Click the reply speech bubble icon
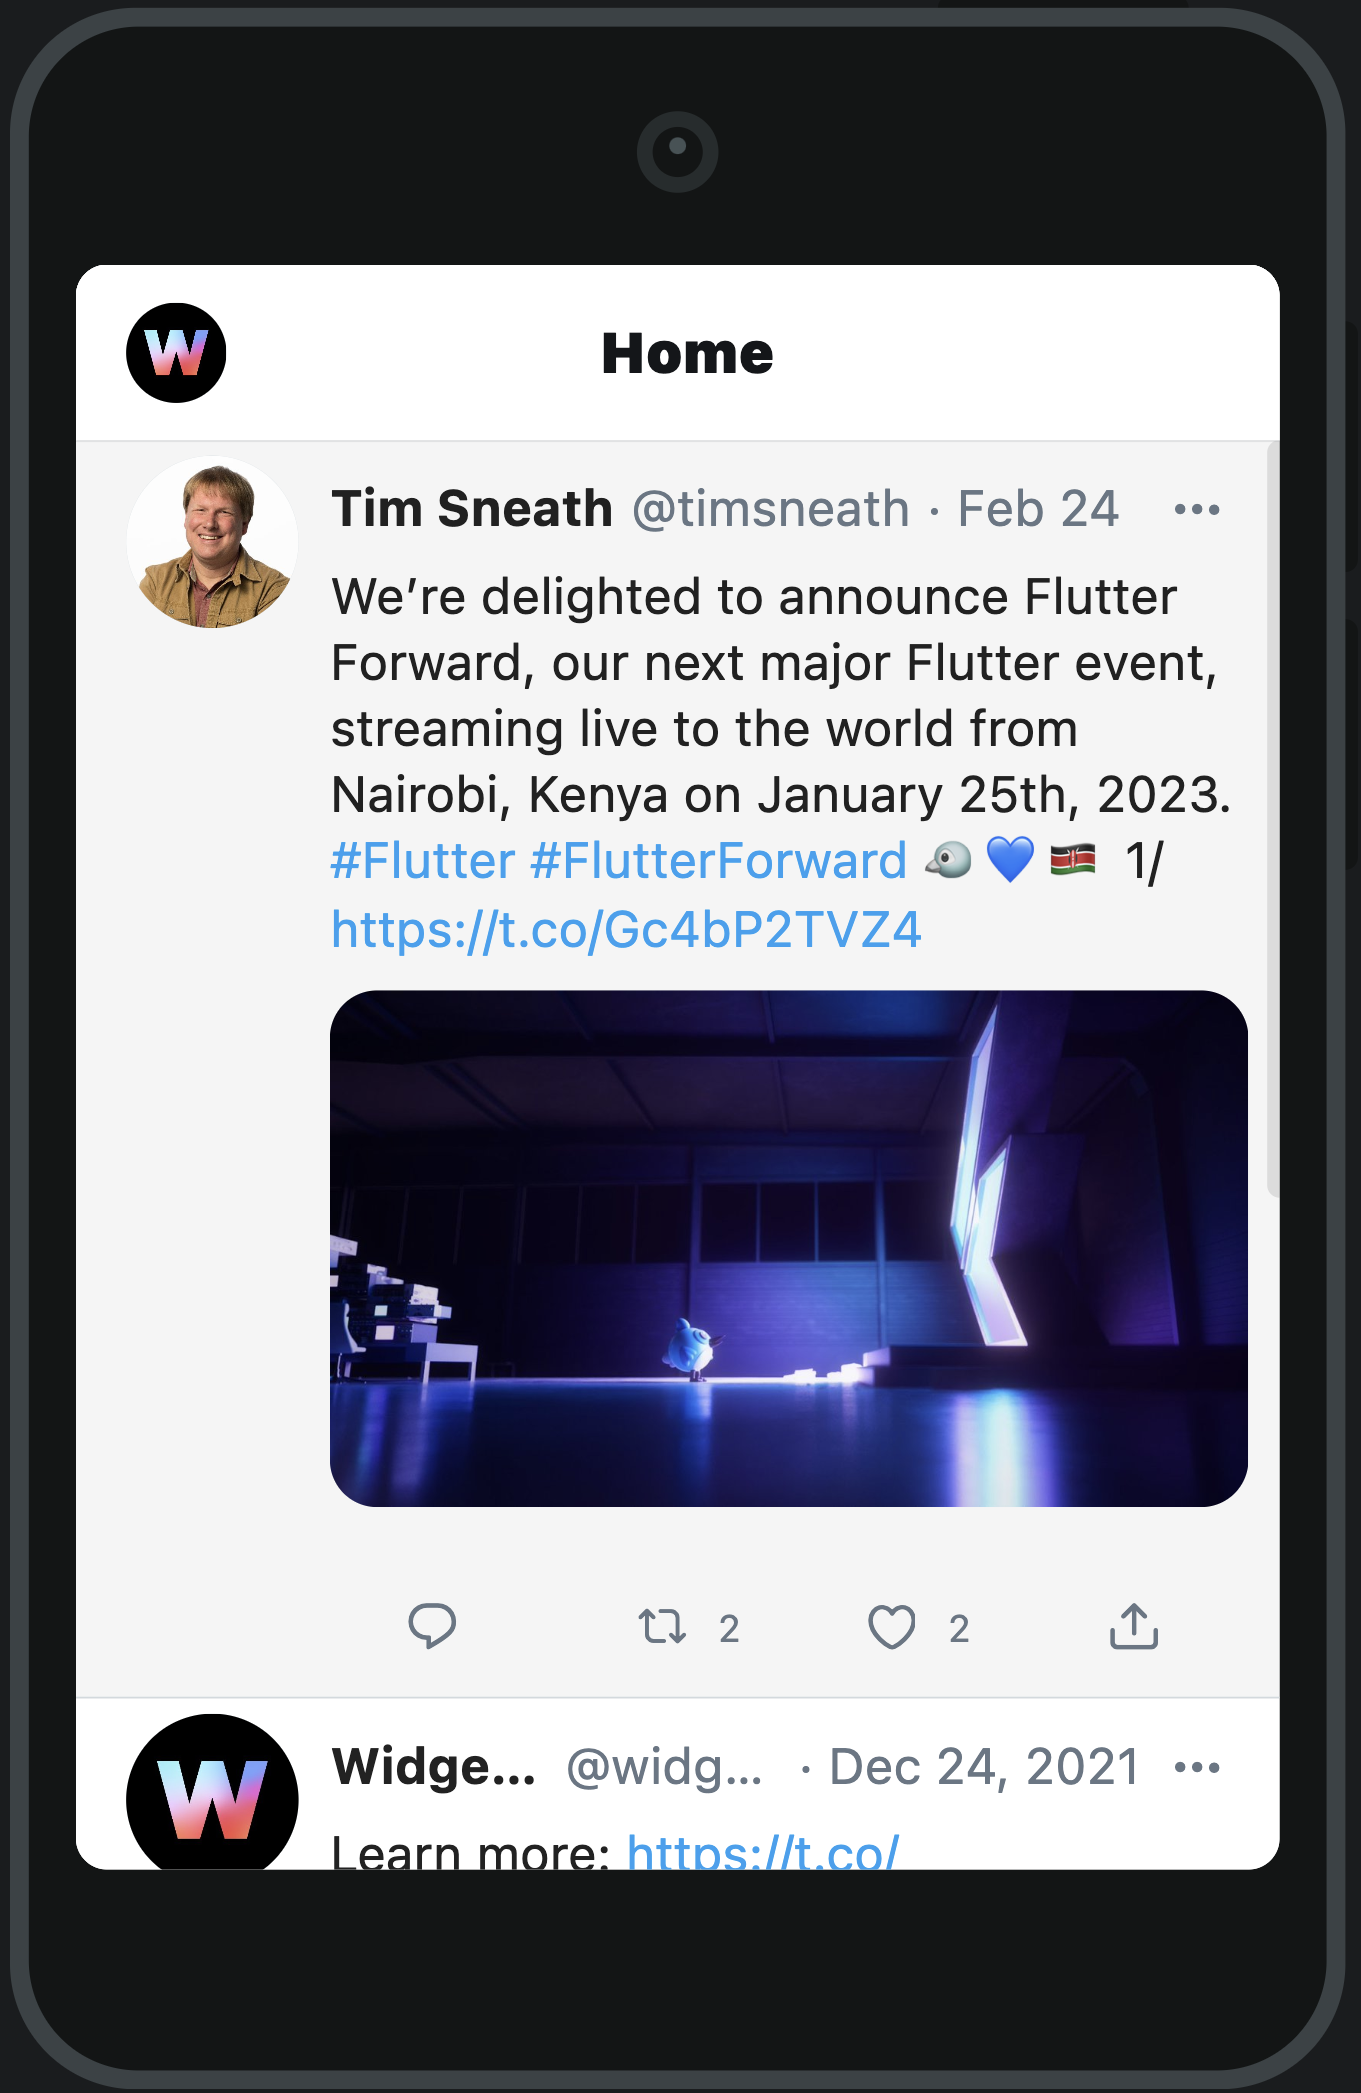The width and height of the screenshot is (1361, 2093). [432, 1626]
